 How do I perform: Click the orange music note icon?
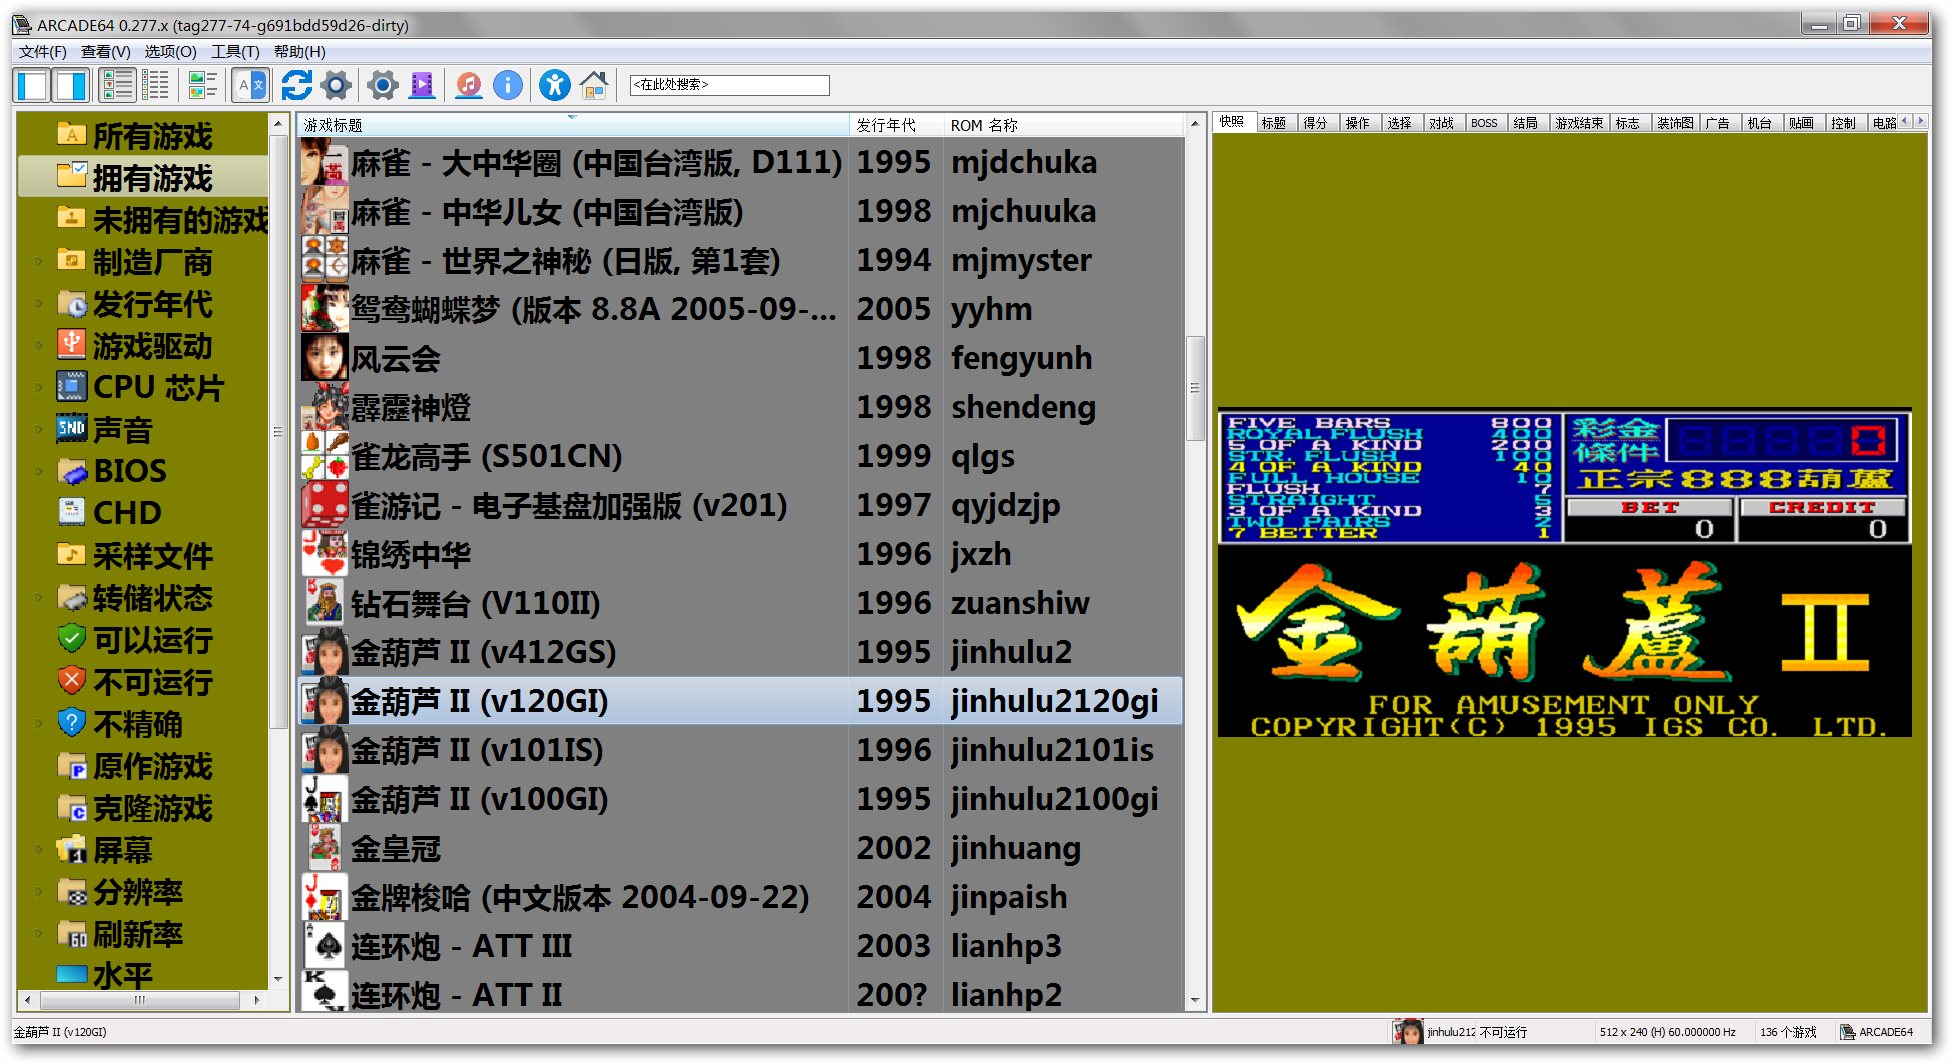pyautogui.click(x=468, y=86)
